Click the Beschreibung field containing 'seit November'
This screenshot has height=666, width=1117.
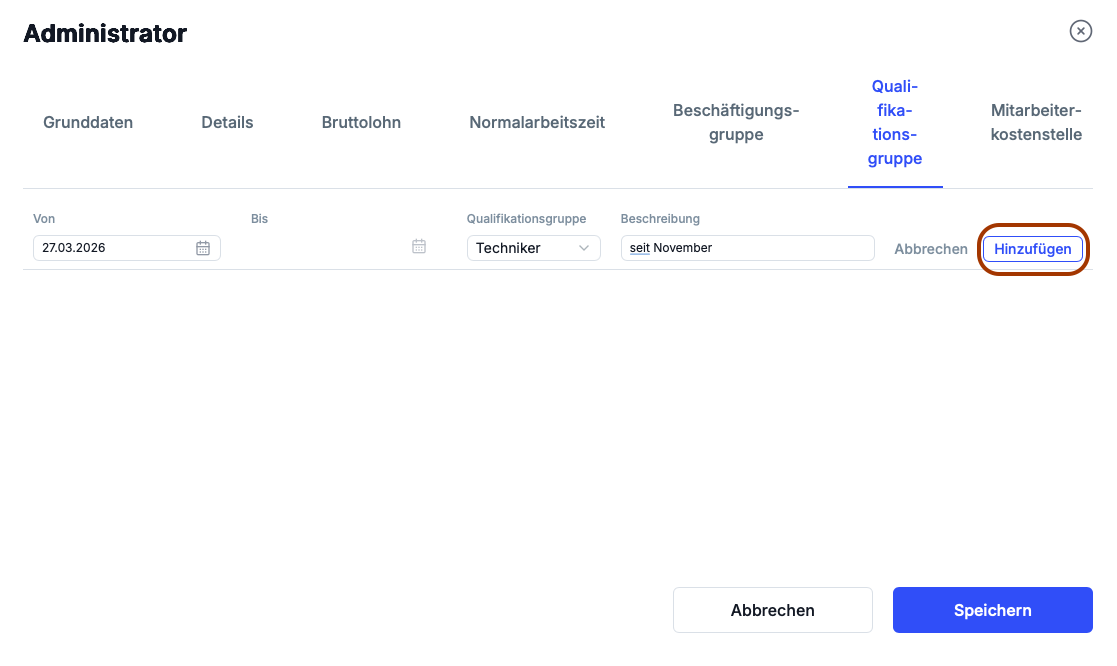(746, 248)
